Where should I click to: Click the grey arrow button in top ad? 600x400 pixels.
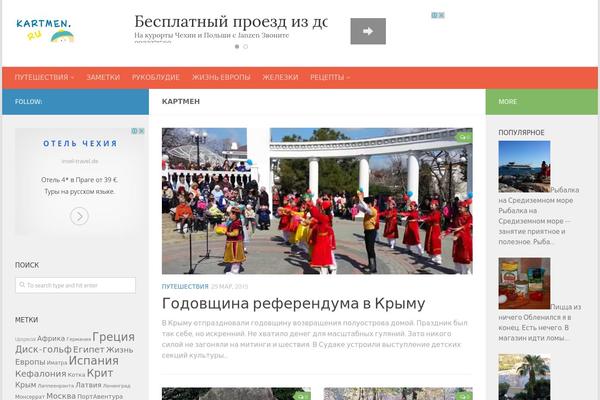(x=368, y=31)
